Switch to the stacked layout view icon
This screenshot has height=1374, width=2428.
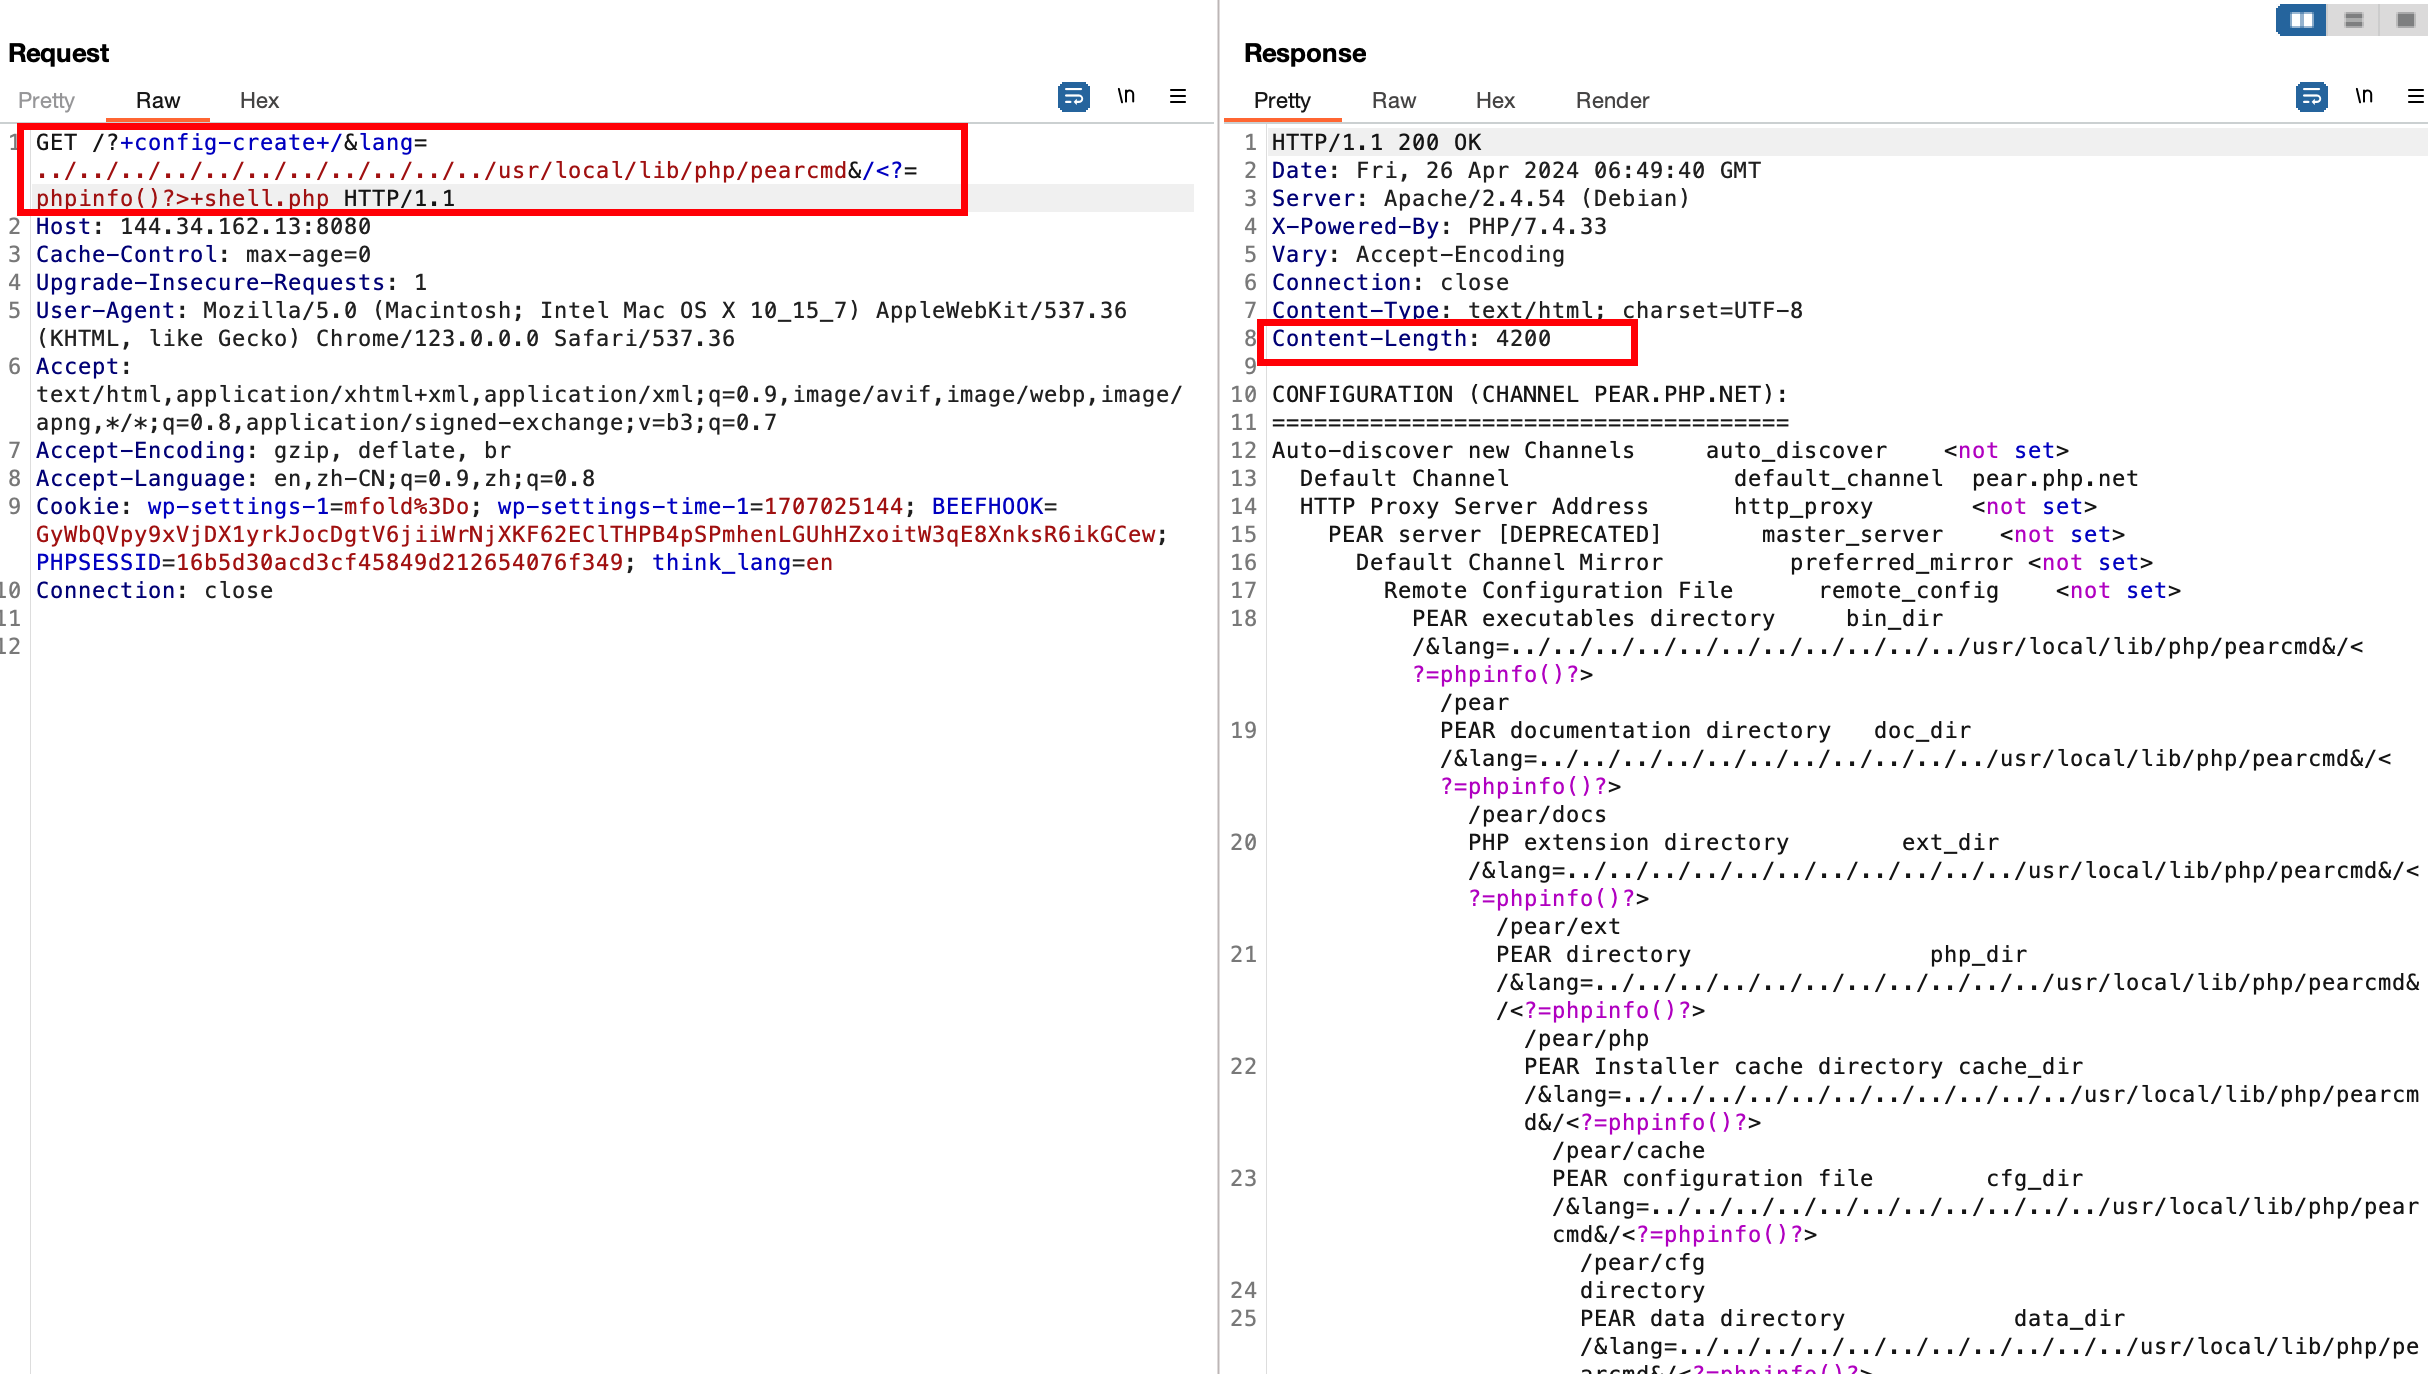pos(2352,19)
